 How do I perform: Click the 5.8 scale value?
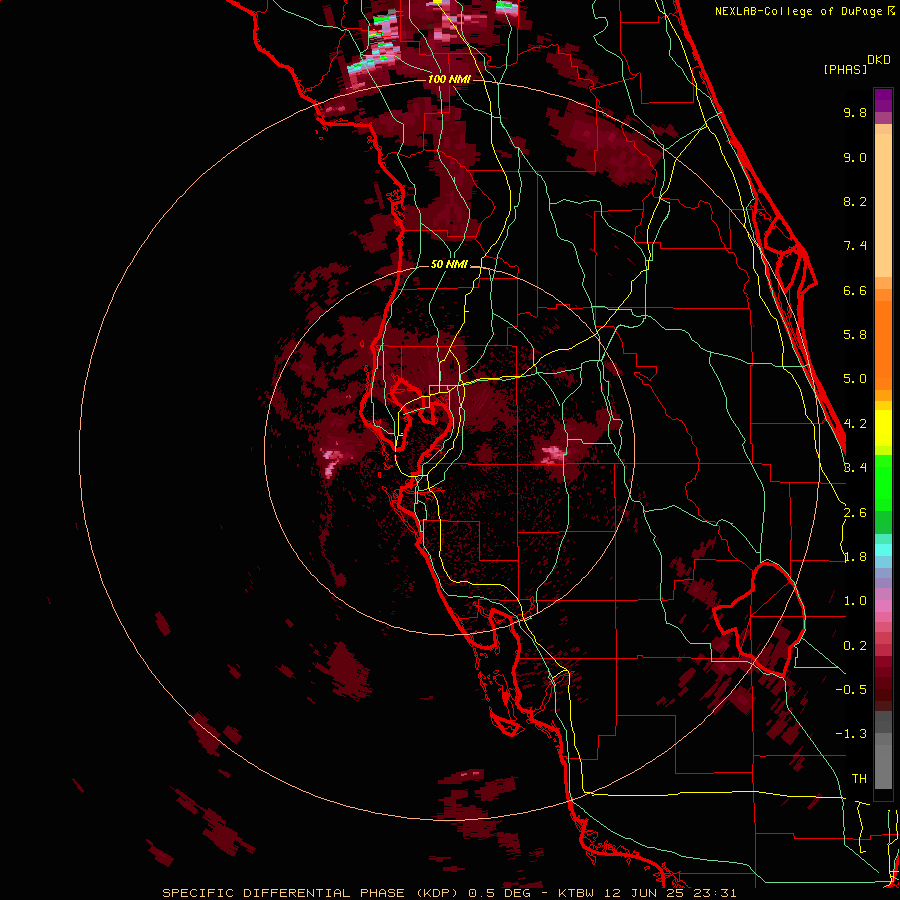coord(855,335)
